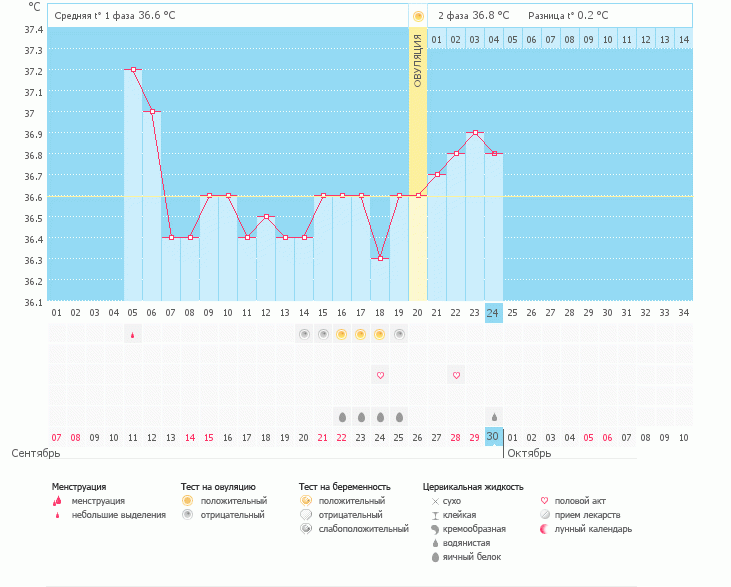This screenshot has height=587, width=731.
Task: Click the 37.4 label on temperature axis
Action: (34, 30)
